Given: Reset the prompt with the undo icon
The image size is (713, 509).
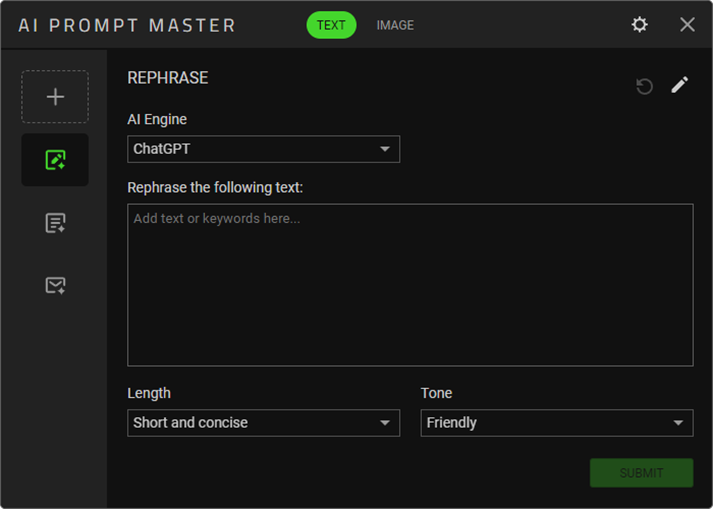Looking at the screenshot, I should click(644, 86).
